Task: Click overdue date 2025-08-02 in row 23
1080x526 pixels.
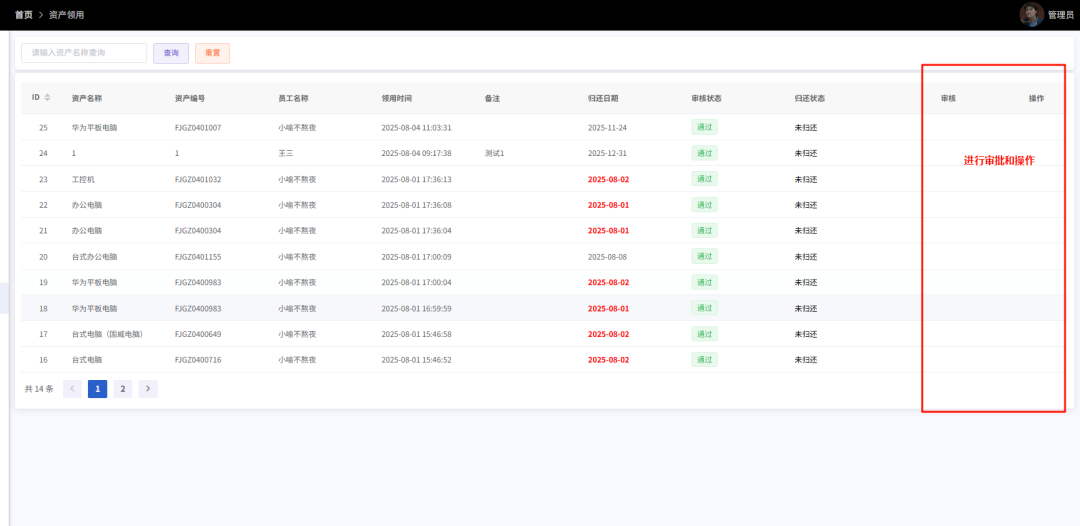Action: tap(608, 180)
